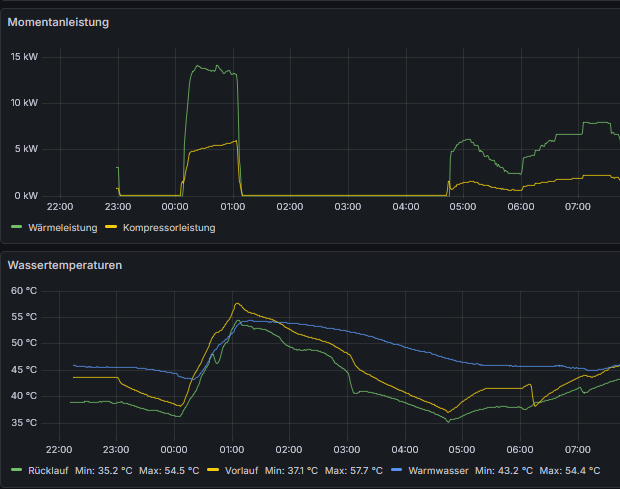620x489 pixels.
Task: Click the 55 °C axis label
Action: (x=24, y=317)
